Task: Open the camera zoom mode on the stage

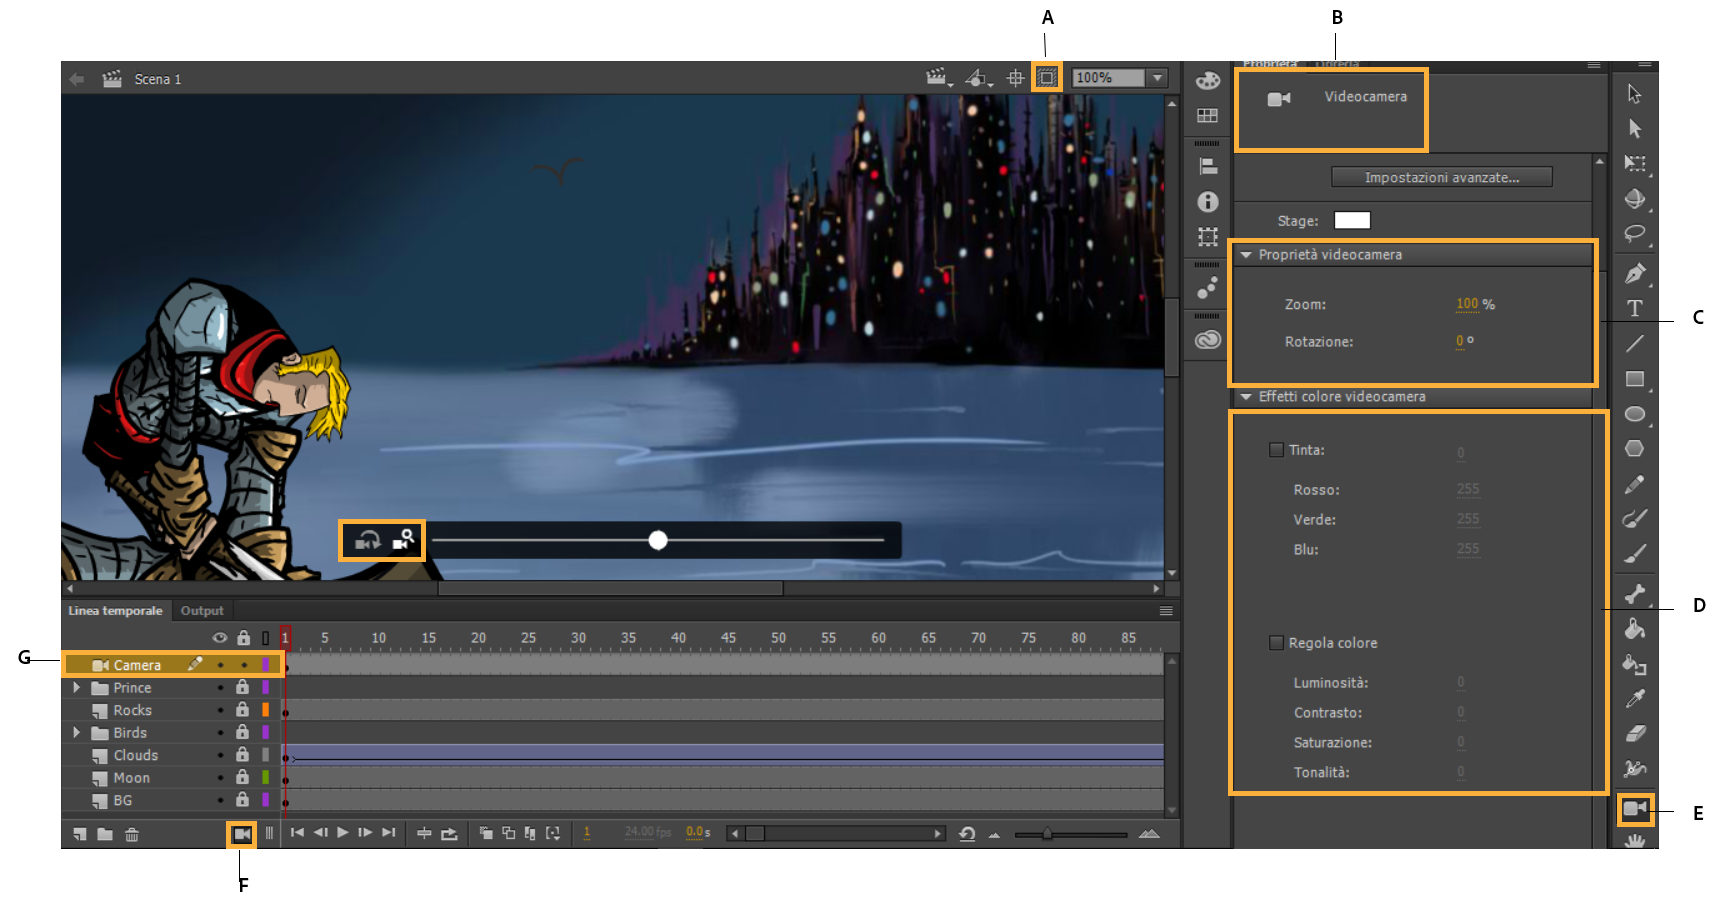Action: 404,540
